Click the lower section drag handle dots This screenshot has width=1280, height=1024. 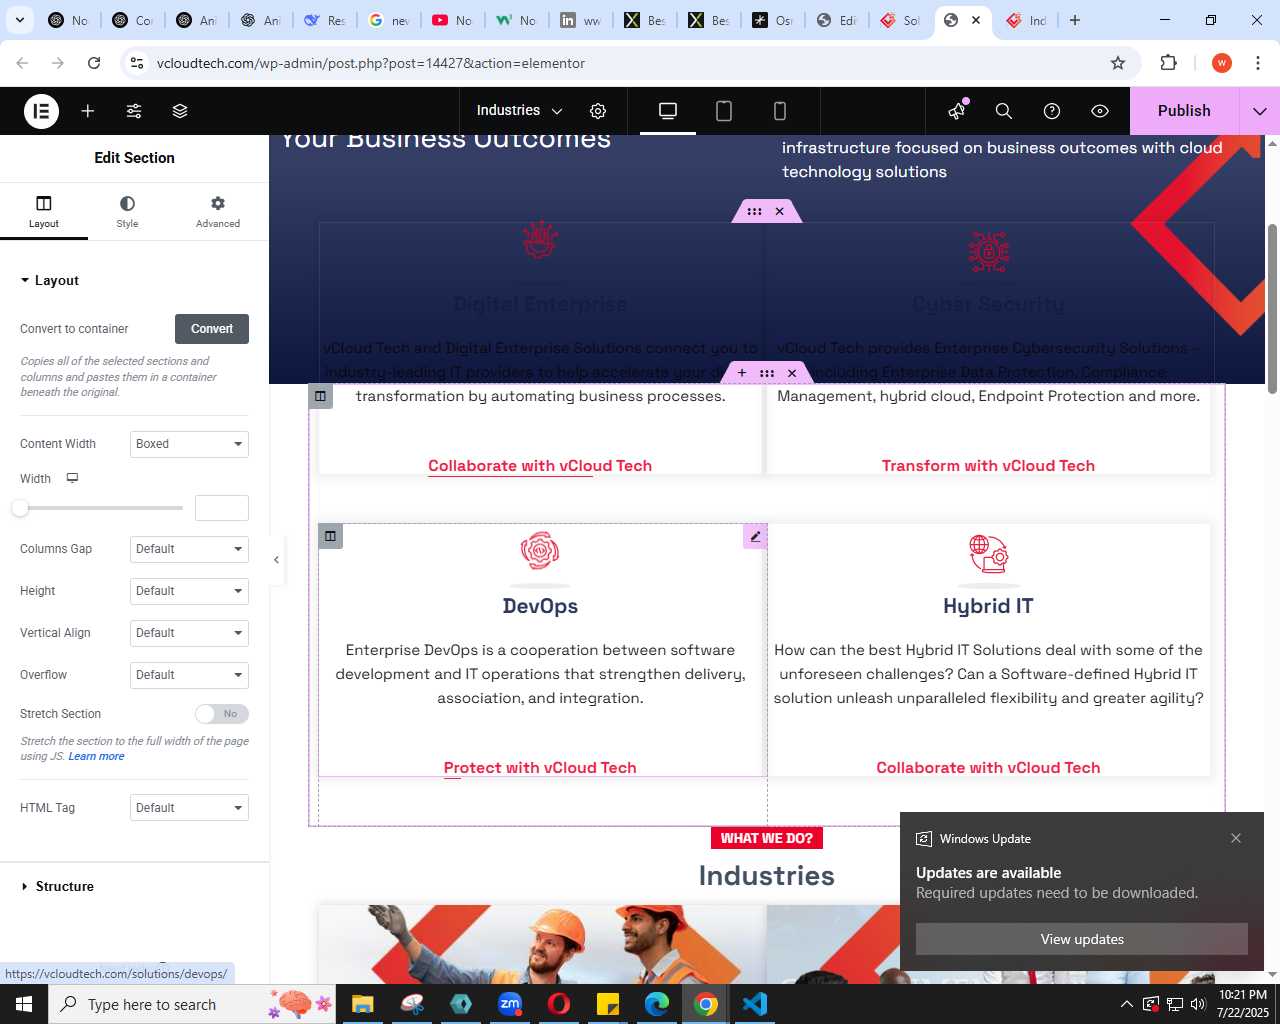point(767,373)
